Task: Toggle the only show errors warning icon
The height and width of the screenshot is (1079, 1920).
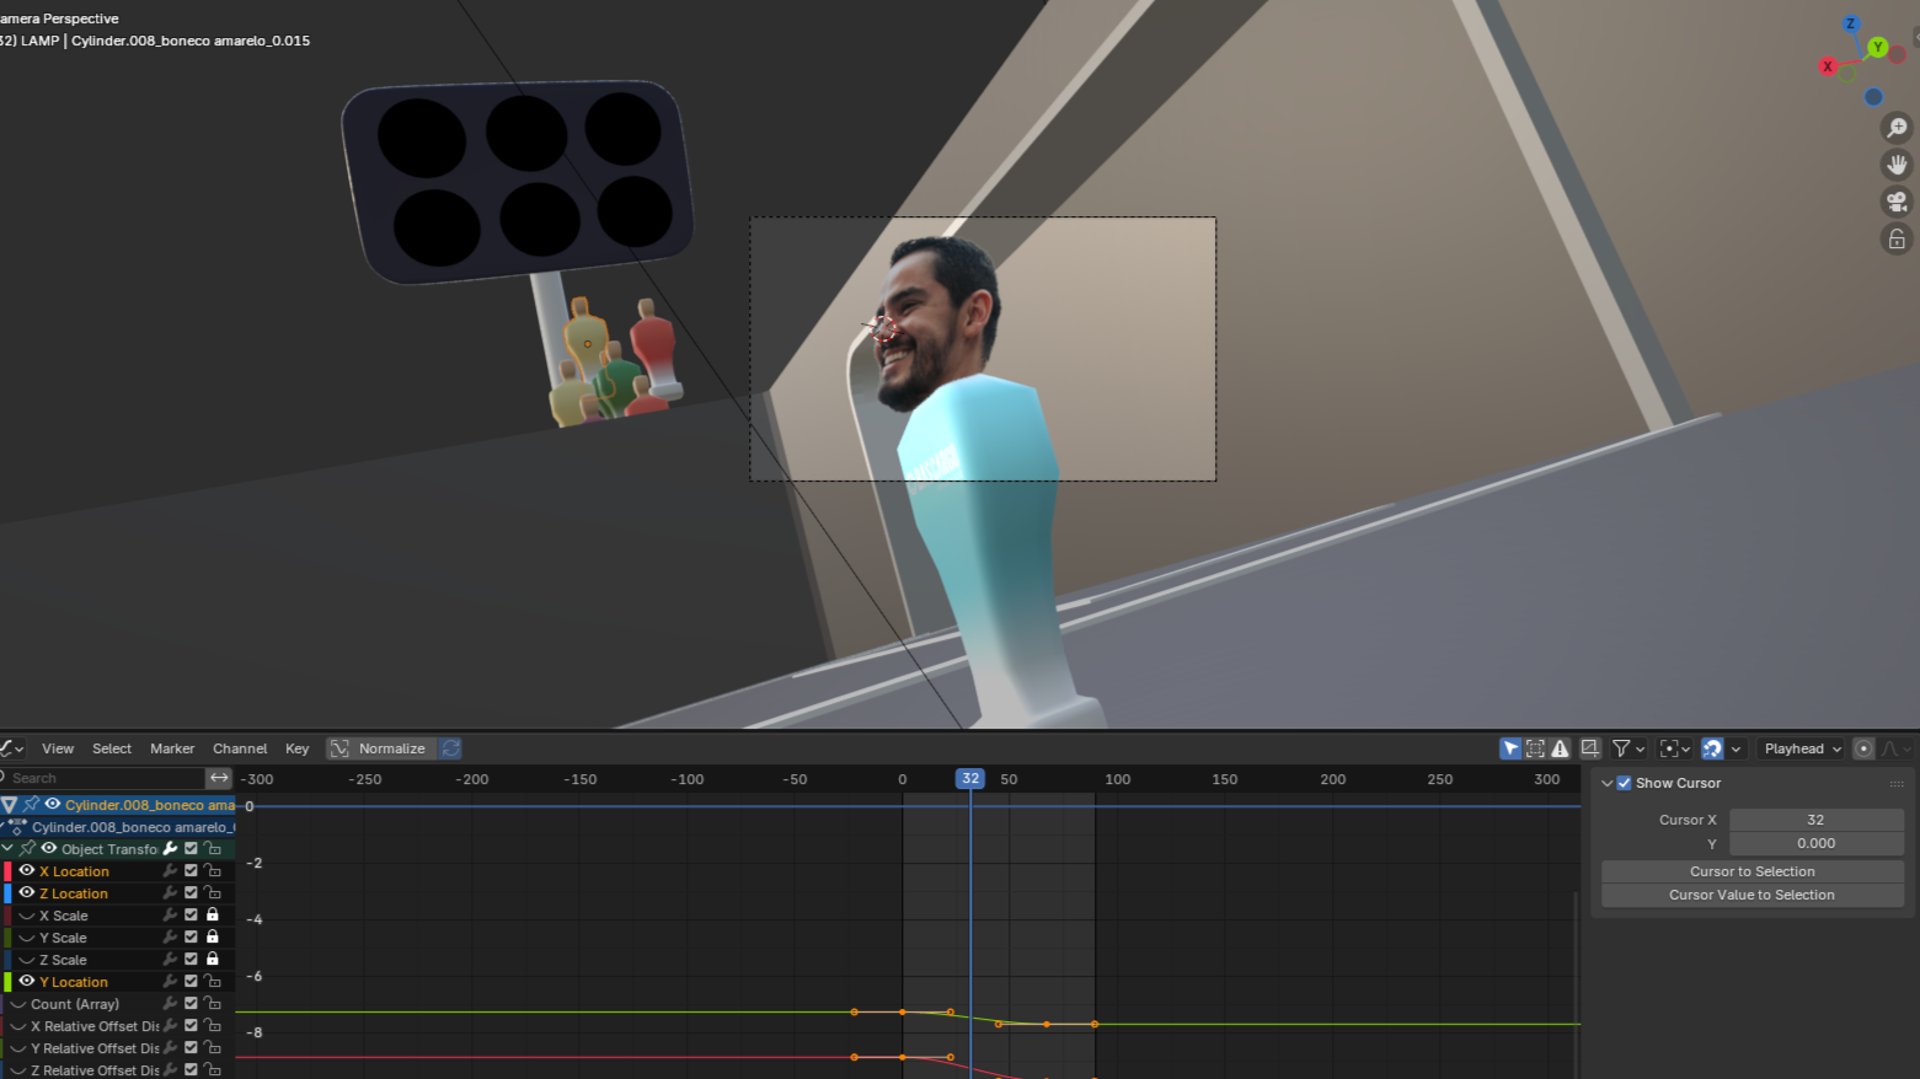Action: (1560, 748)
